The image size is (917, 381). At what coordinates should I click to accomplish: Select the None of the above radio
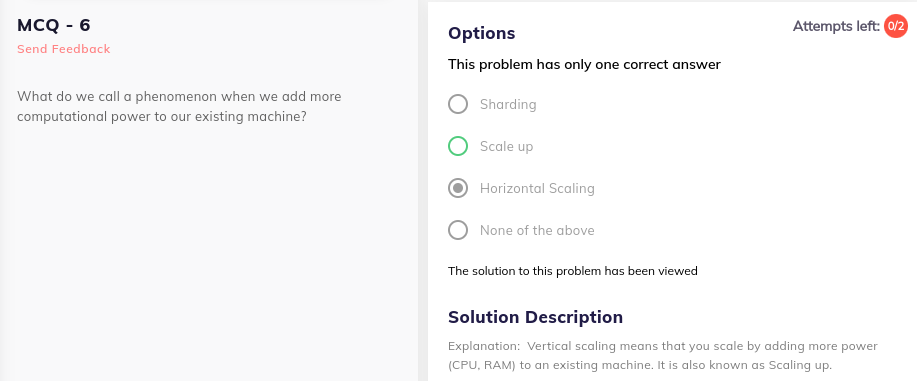458,230
